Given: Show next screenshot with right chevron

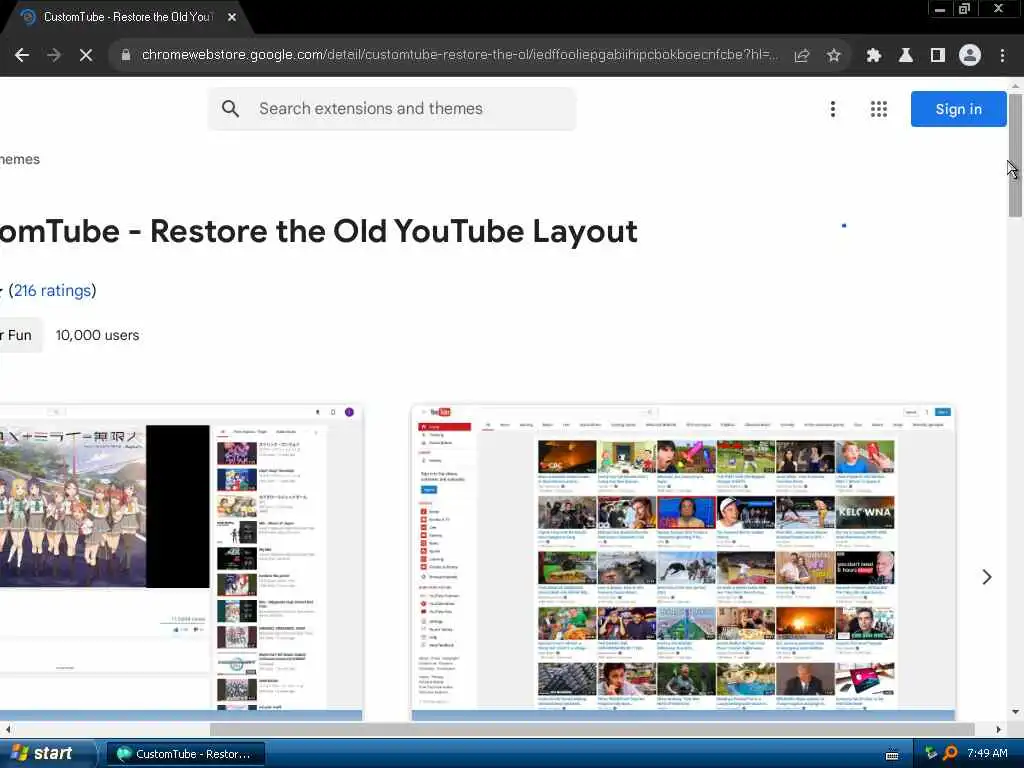Looking at the screenshot, I should pos(987,577).
